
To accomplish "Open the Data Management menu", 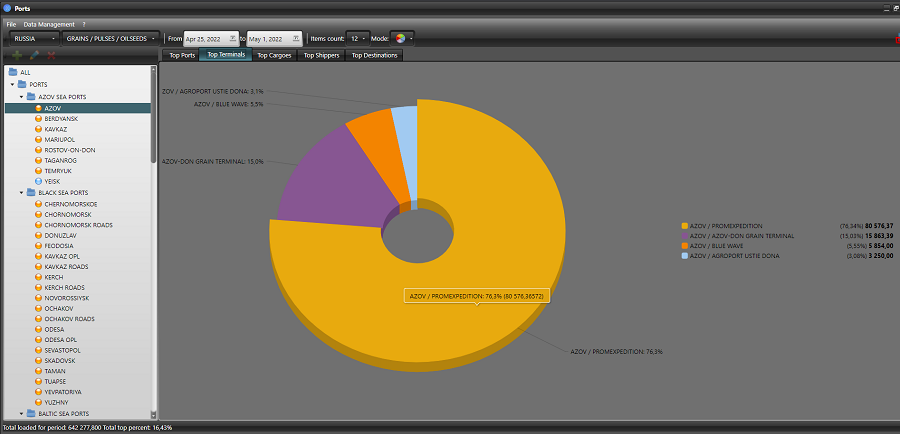I will (49, 25).
